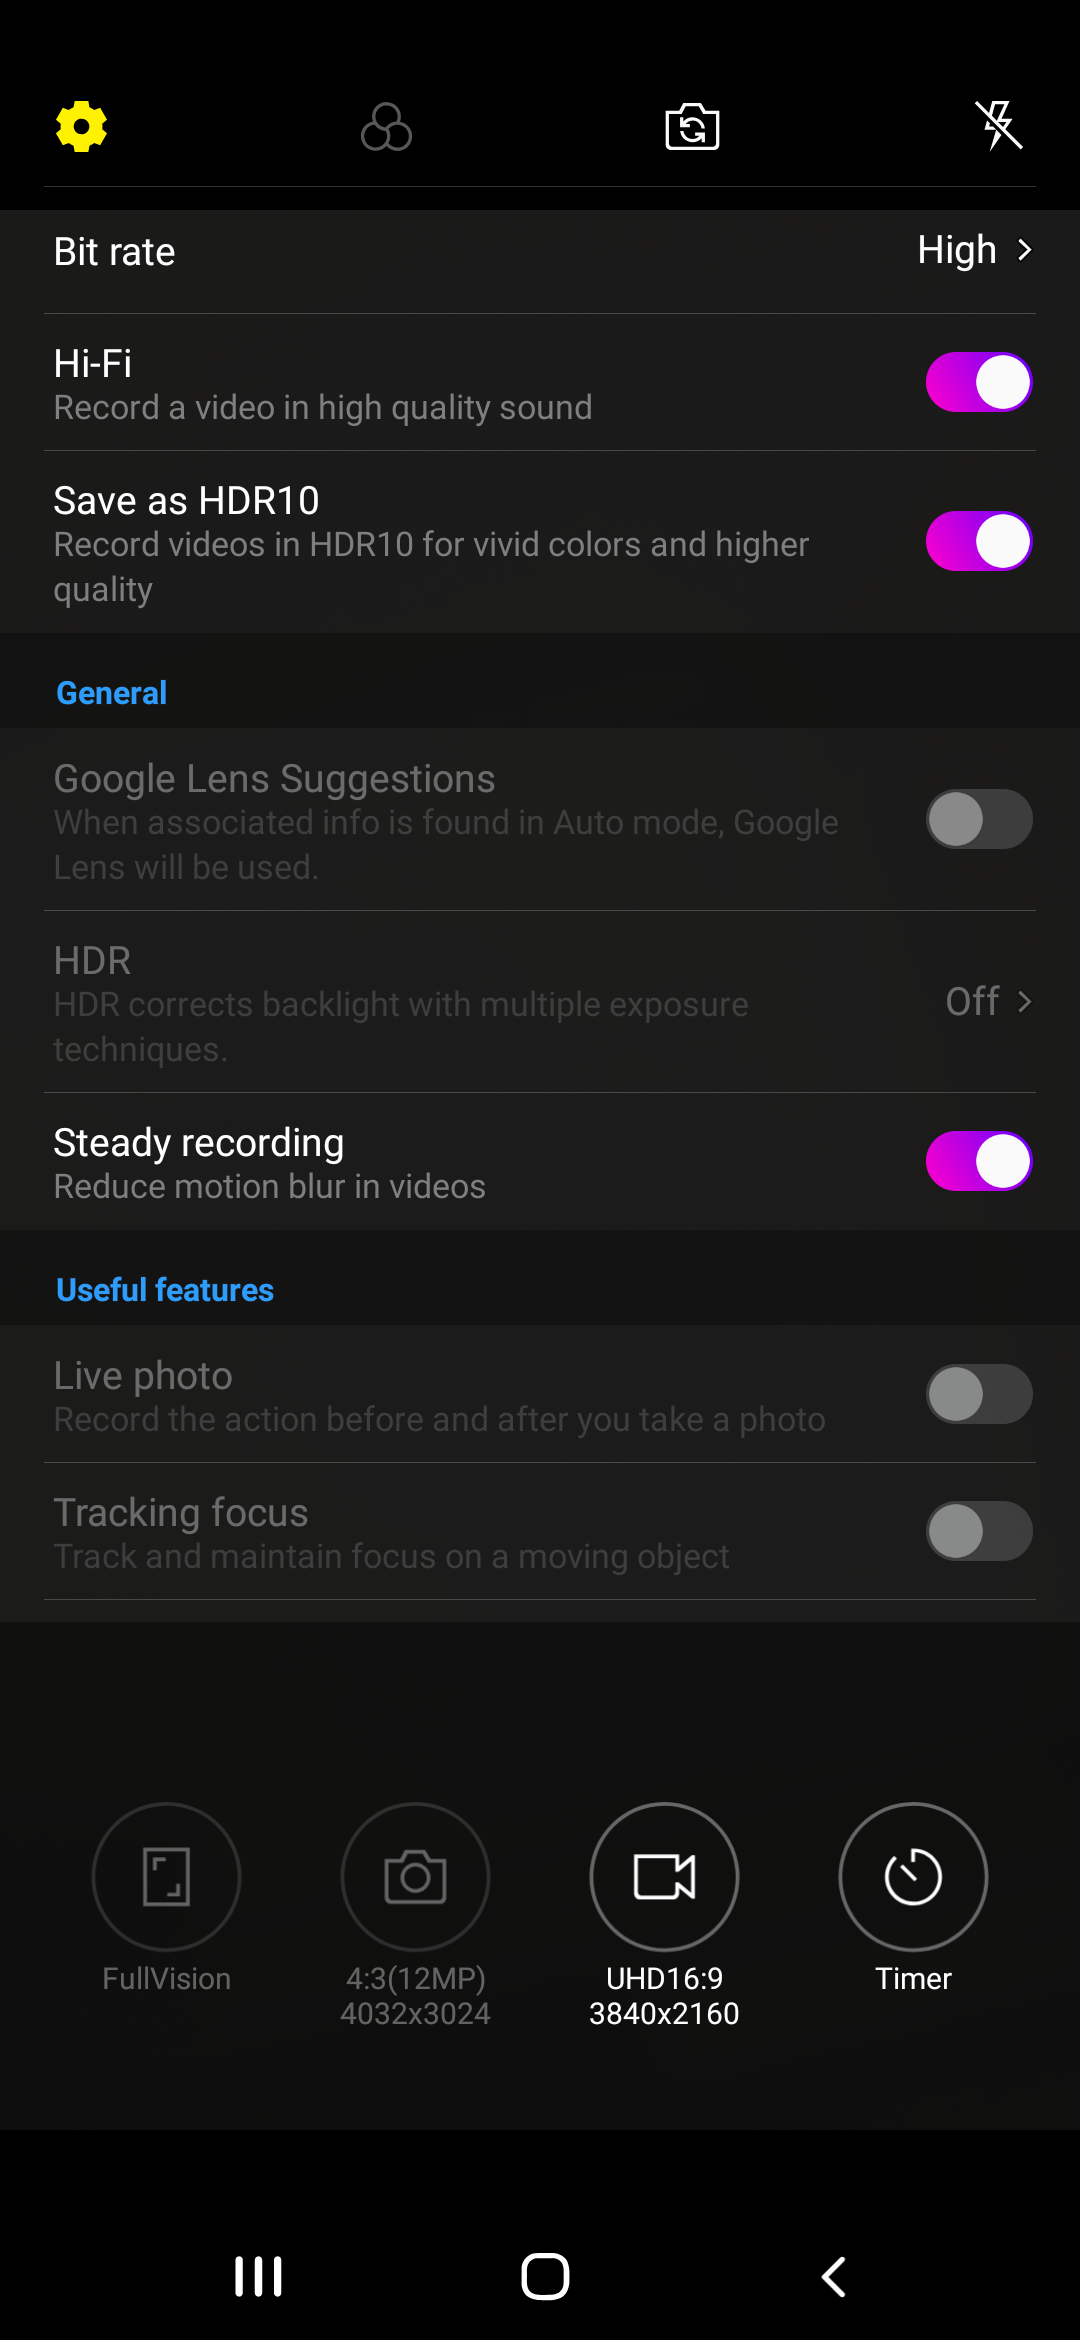Open recent apps navigation button
This screenshot has height=2340, width=1080.
coord(258,2277)
